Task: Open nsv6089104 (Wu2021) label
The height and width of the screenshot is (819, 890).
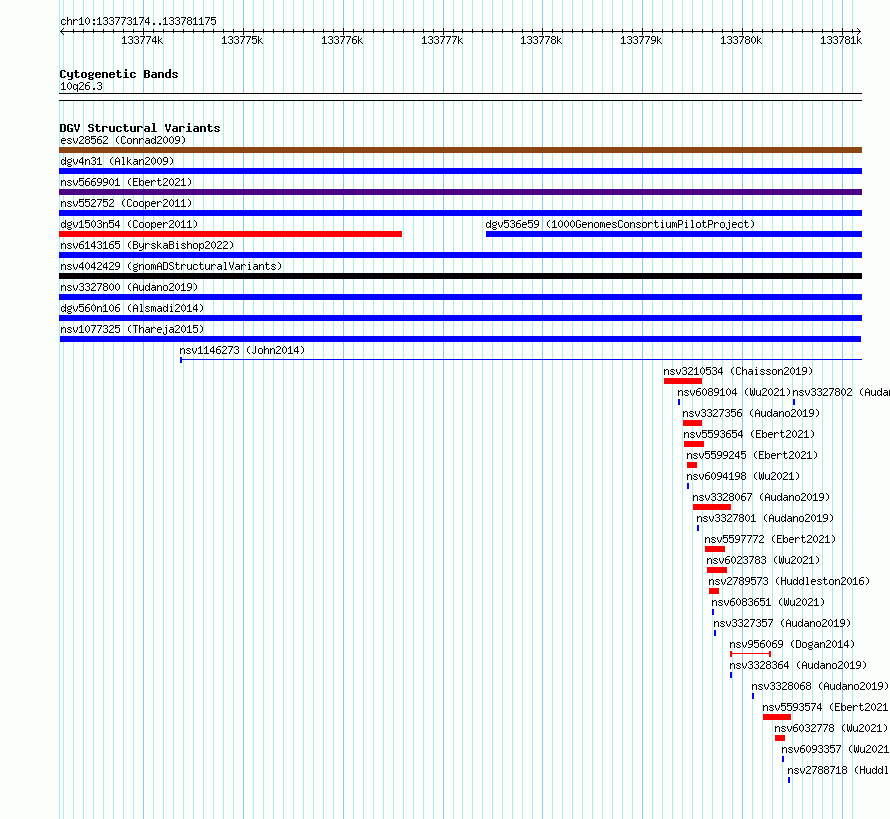Action: click(x=734, y=392)
